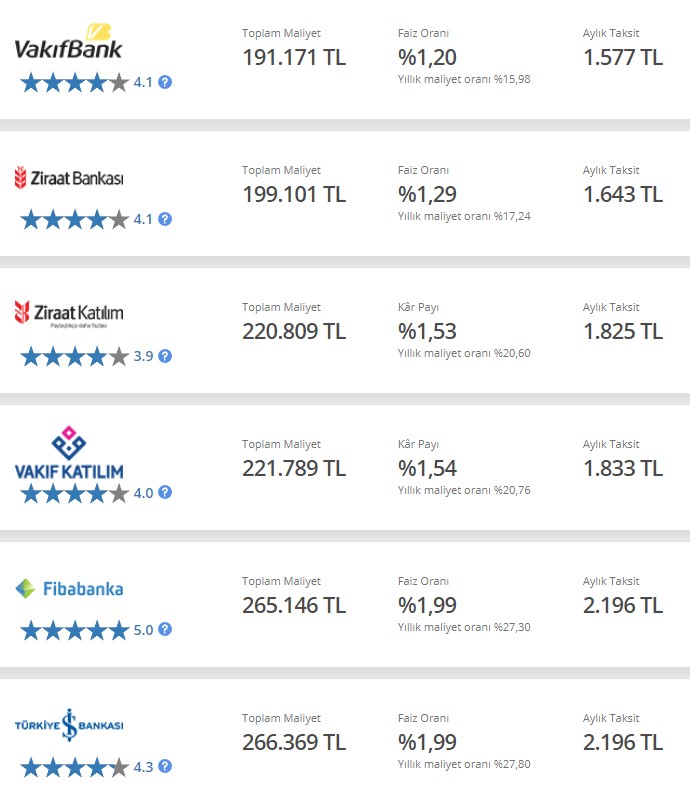Click the Fibabanka logo

point(69,589)
